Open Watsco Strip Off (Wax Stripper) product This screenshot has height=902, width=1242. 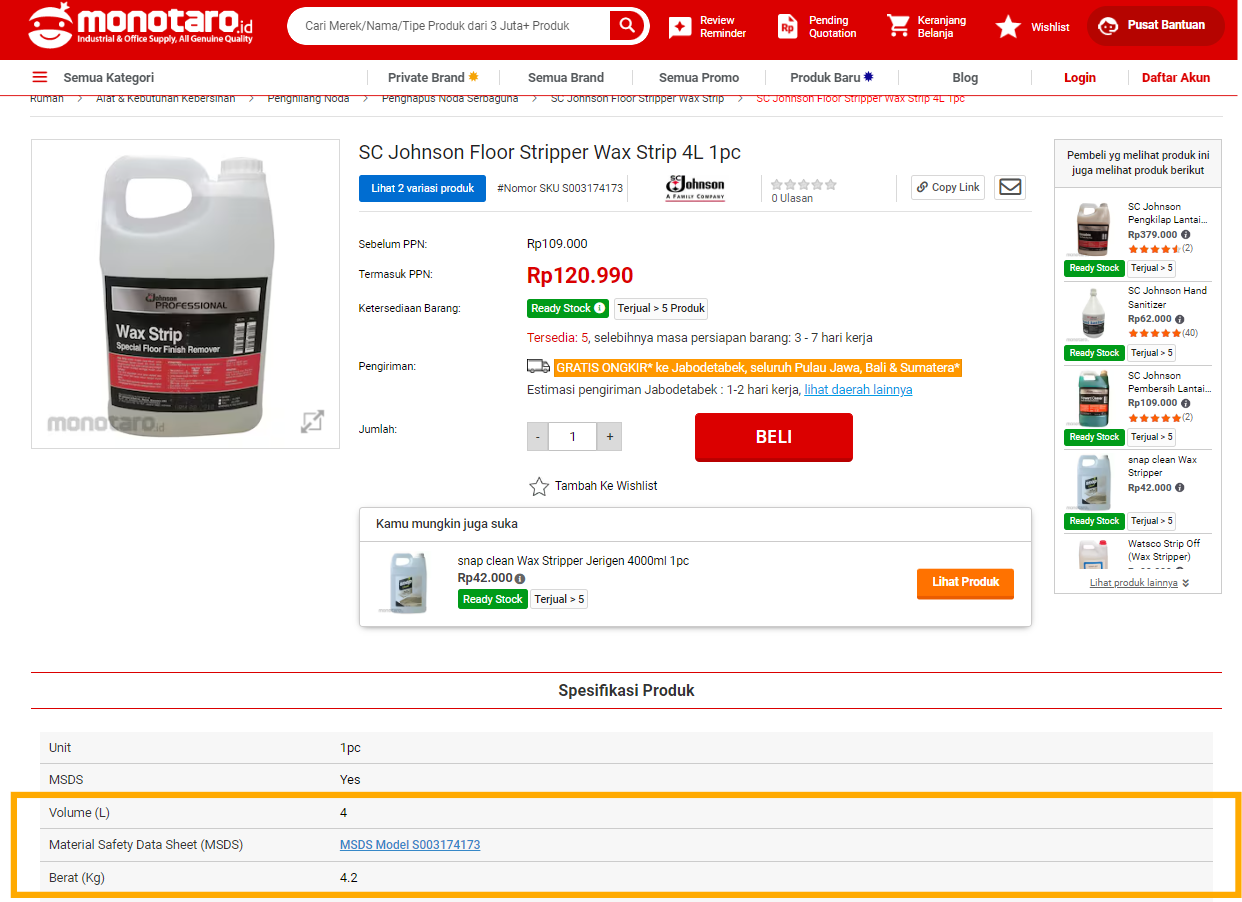point(1164,550)
